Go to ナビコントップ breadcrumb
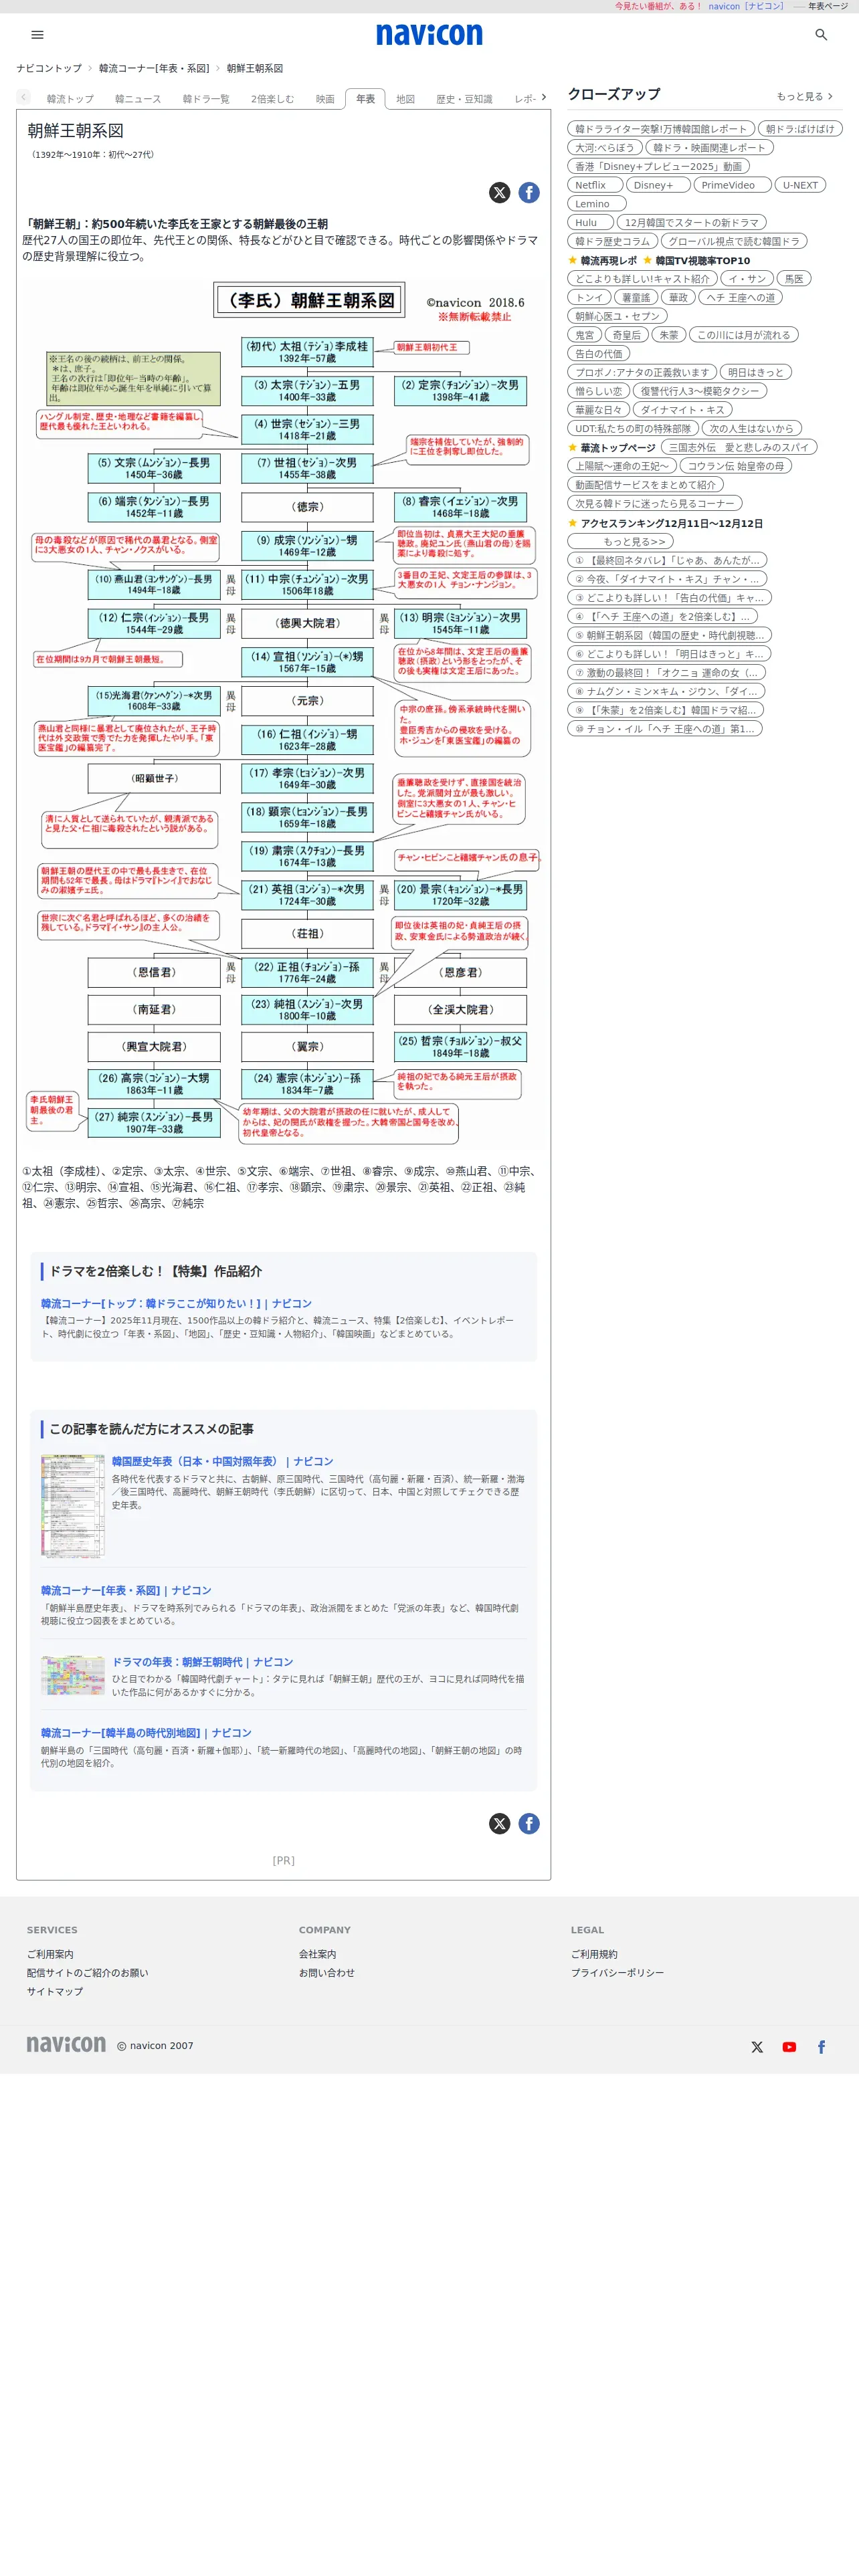Image resolution: width=859 pixels, height=2576 pixels. pos(49,68)
